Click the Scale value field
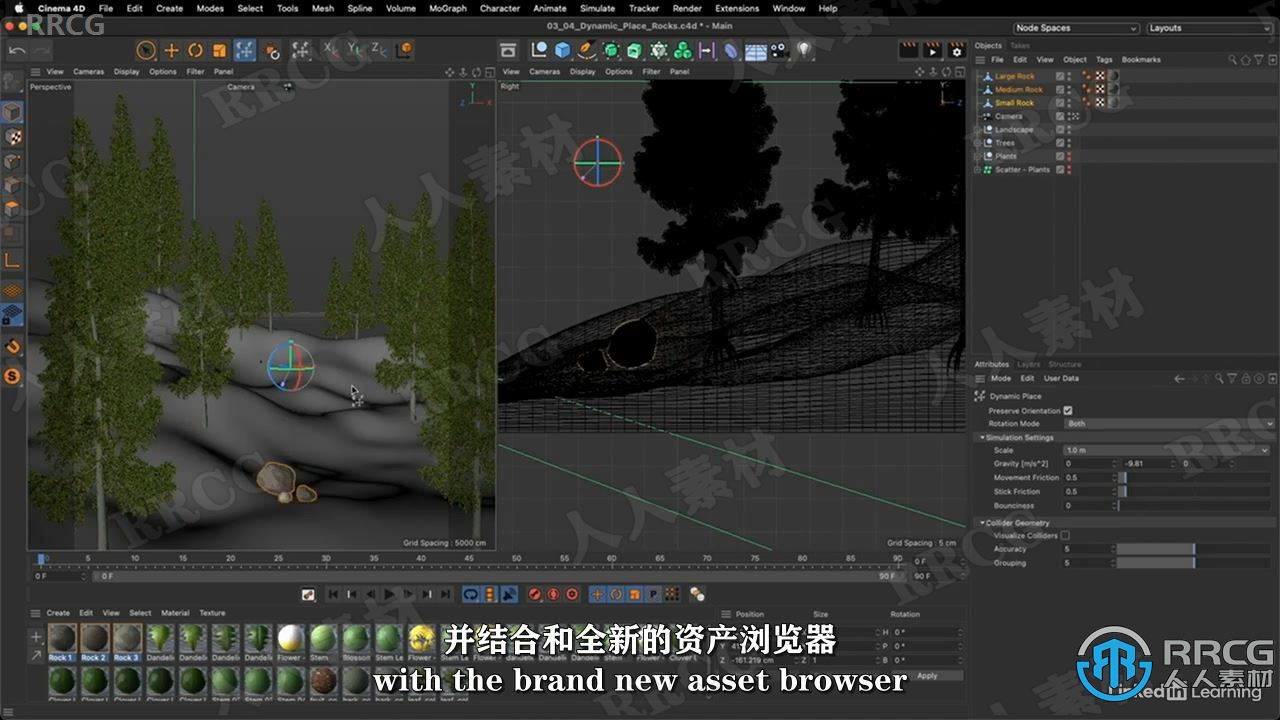Screen dimensions: 1280x720 pos(1168,450)
